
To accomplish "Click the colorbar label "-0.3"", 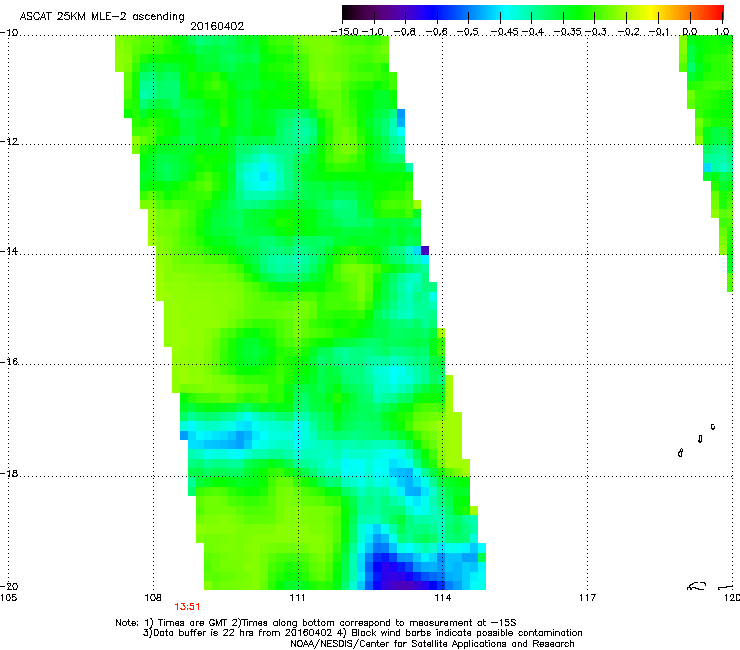I will point(596,32).
